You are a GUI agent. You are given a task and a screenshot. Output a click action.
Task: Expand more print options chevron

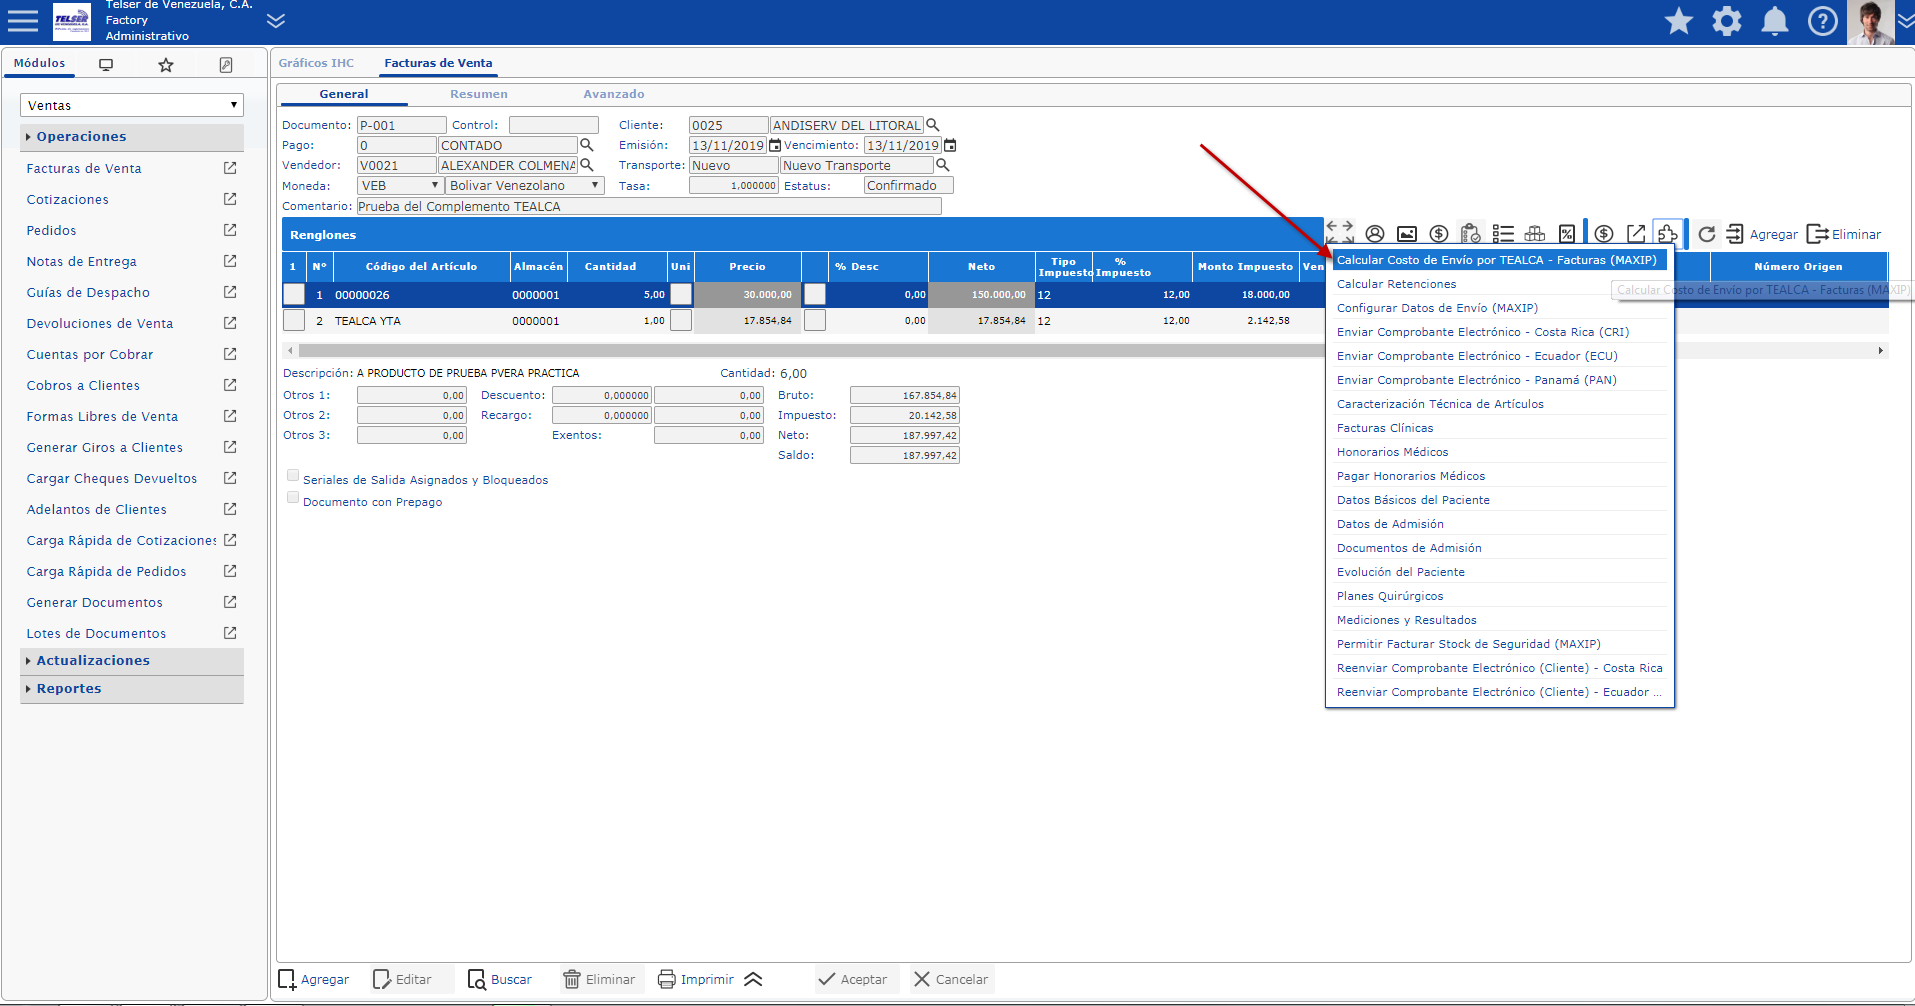pyautogui.click(x=754, y=980)
